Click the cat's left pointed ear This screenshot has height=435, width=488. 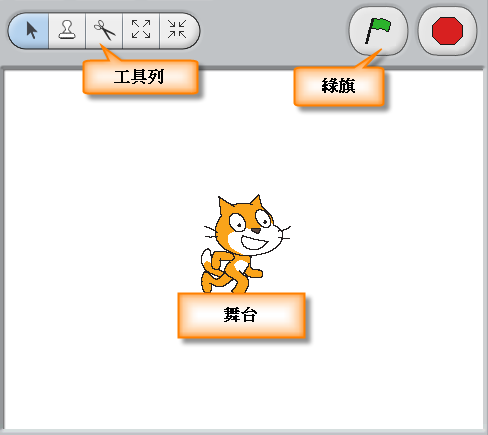click(x=224, y=205)
